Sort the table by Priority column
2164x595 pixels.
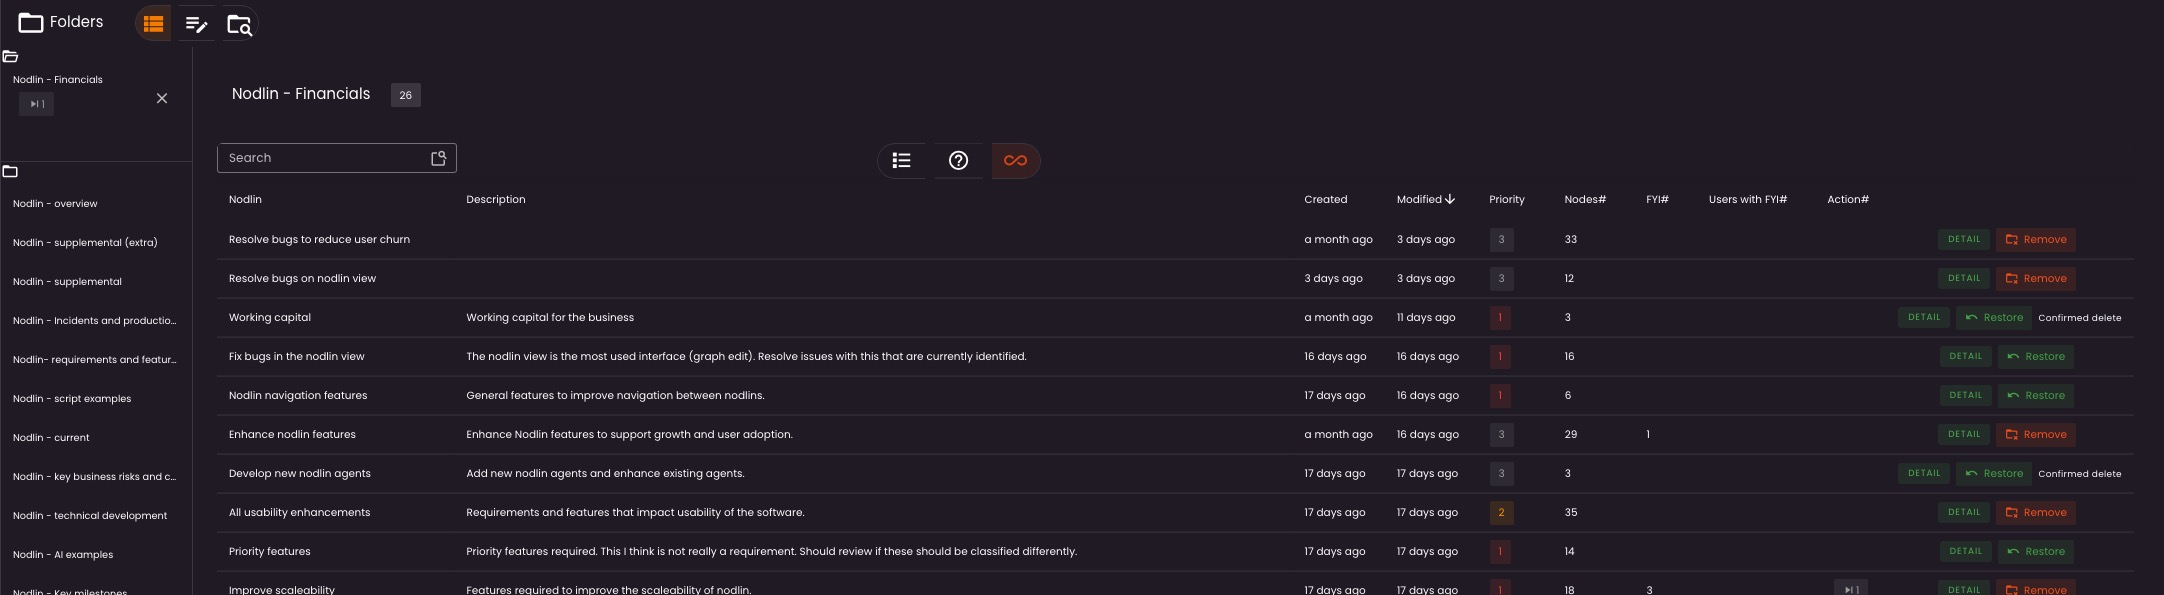click(x=1506, y=200)
